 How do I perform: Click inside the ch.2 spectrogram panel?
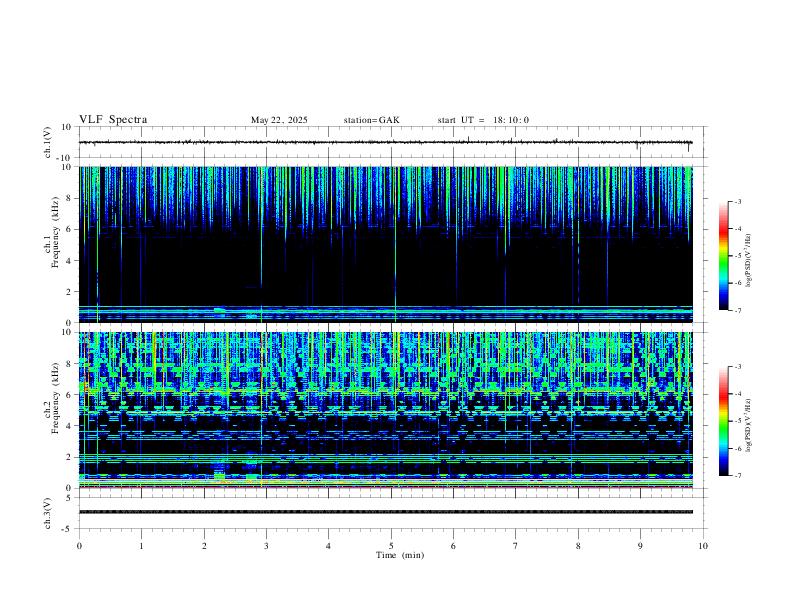pos(385,410)
